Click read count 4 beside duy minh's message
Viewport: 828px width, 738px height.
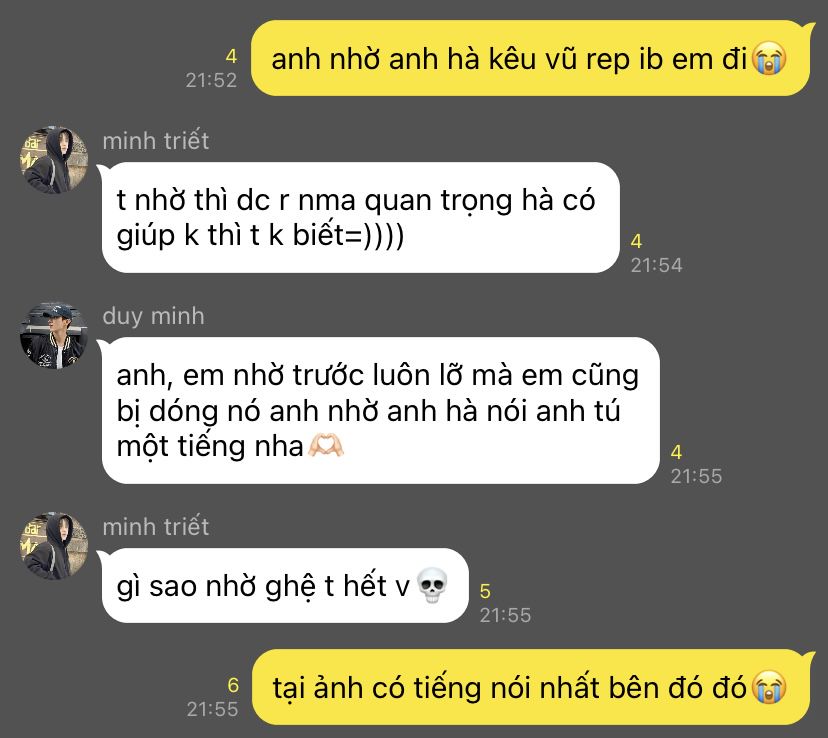[676, 452]
